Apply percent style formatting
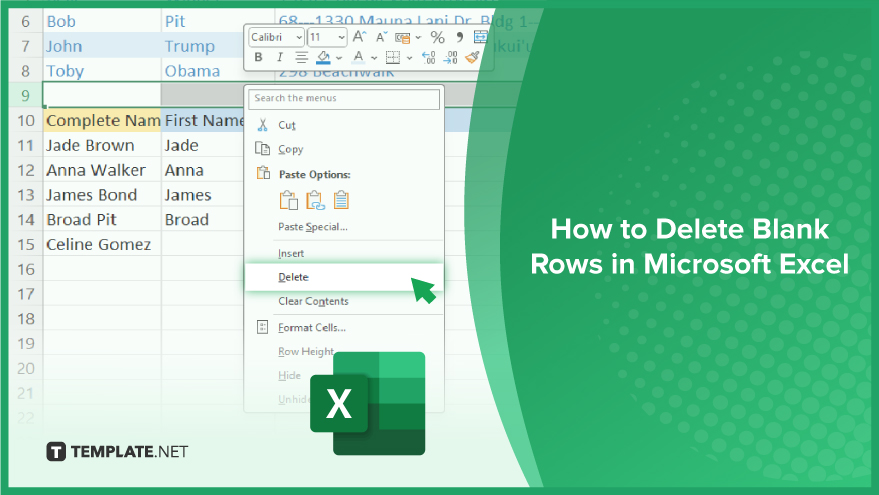Viewport: 879px width, 495px height. (x=437, y=38)
